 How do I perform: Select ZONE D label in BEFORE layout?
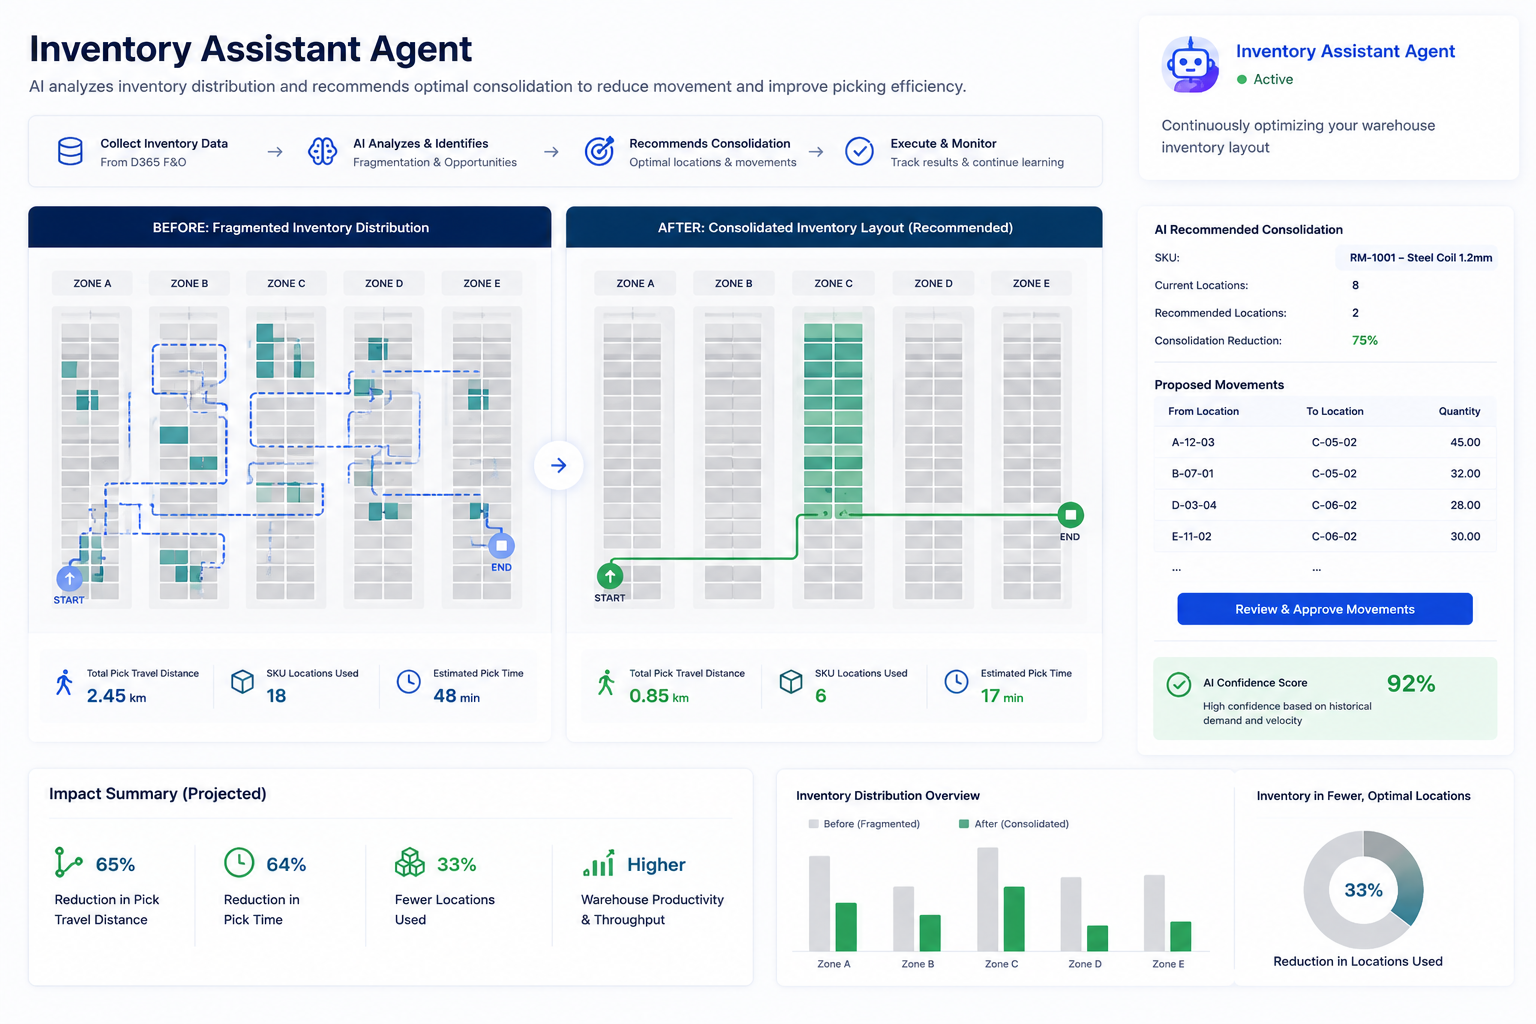tap(384, 283)
